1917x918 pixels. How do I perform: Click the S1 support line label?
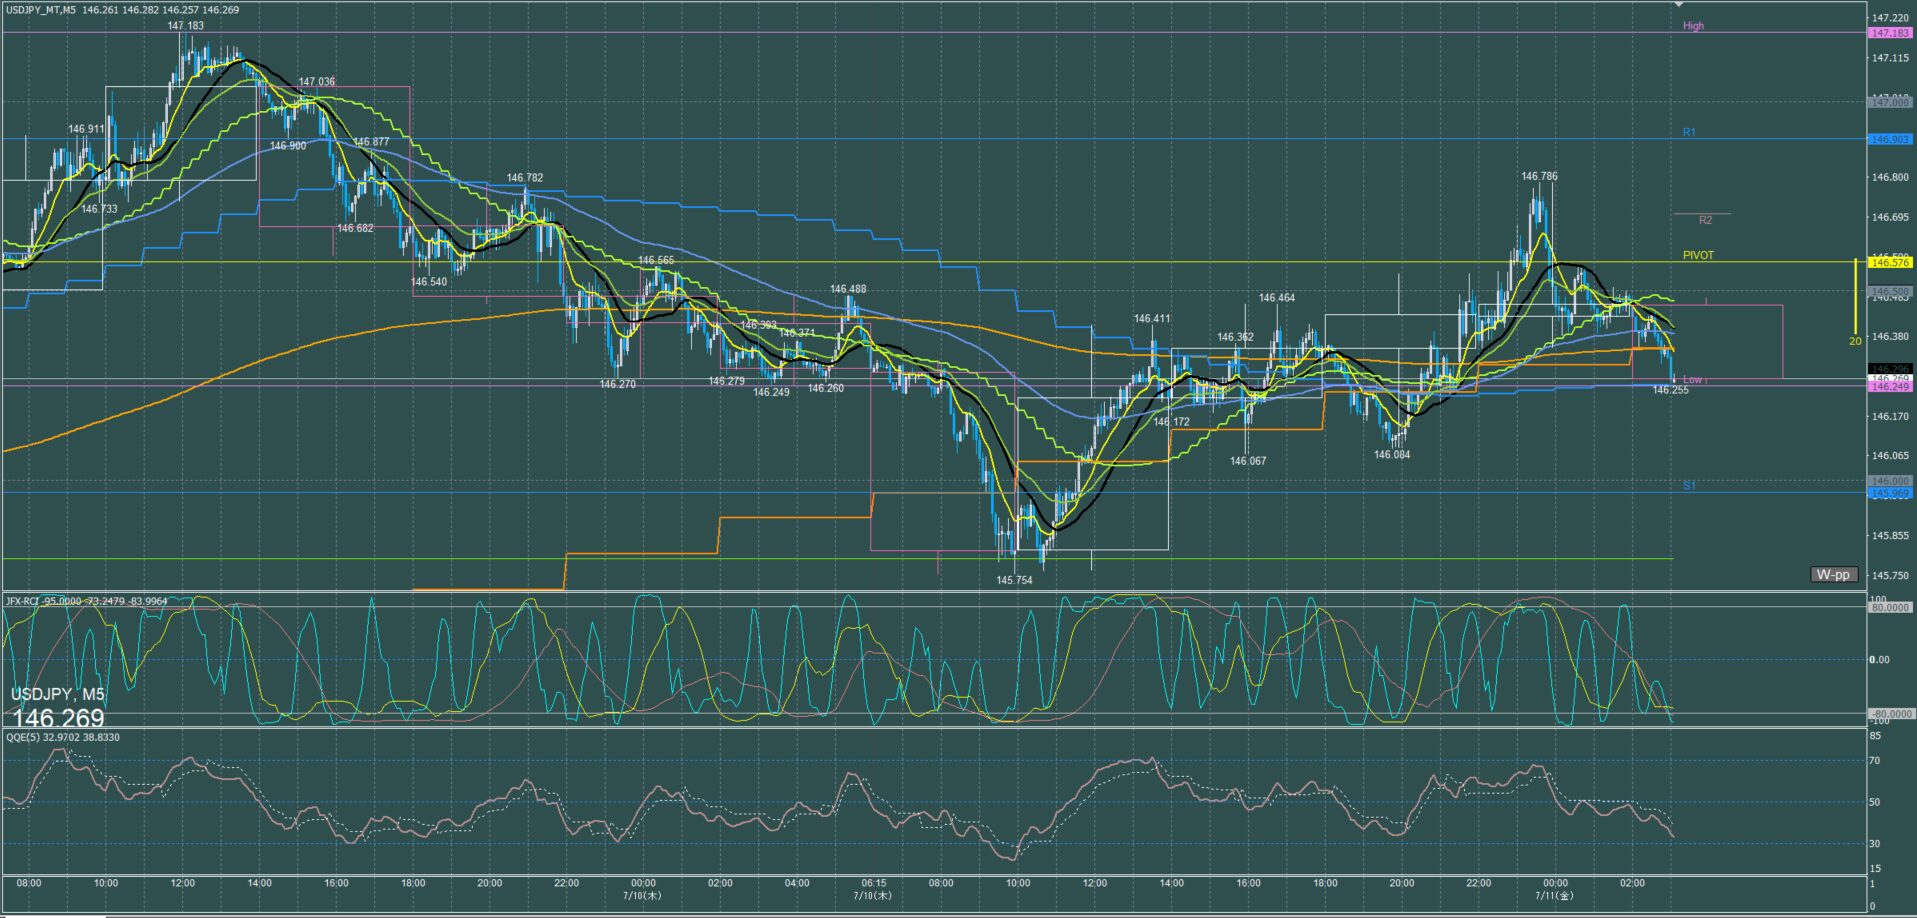(x=1689, y=485)
